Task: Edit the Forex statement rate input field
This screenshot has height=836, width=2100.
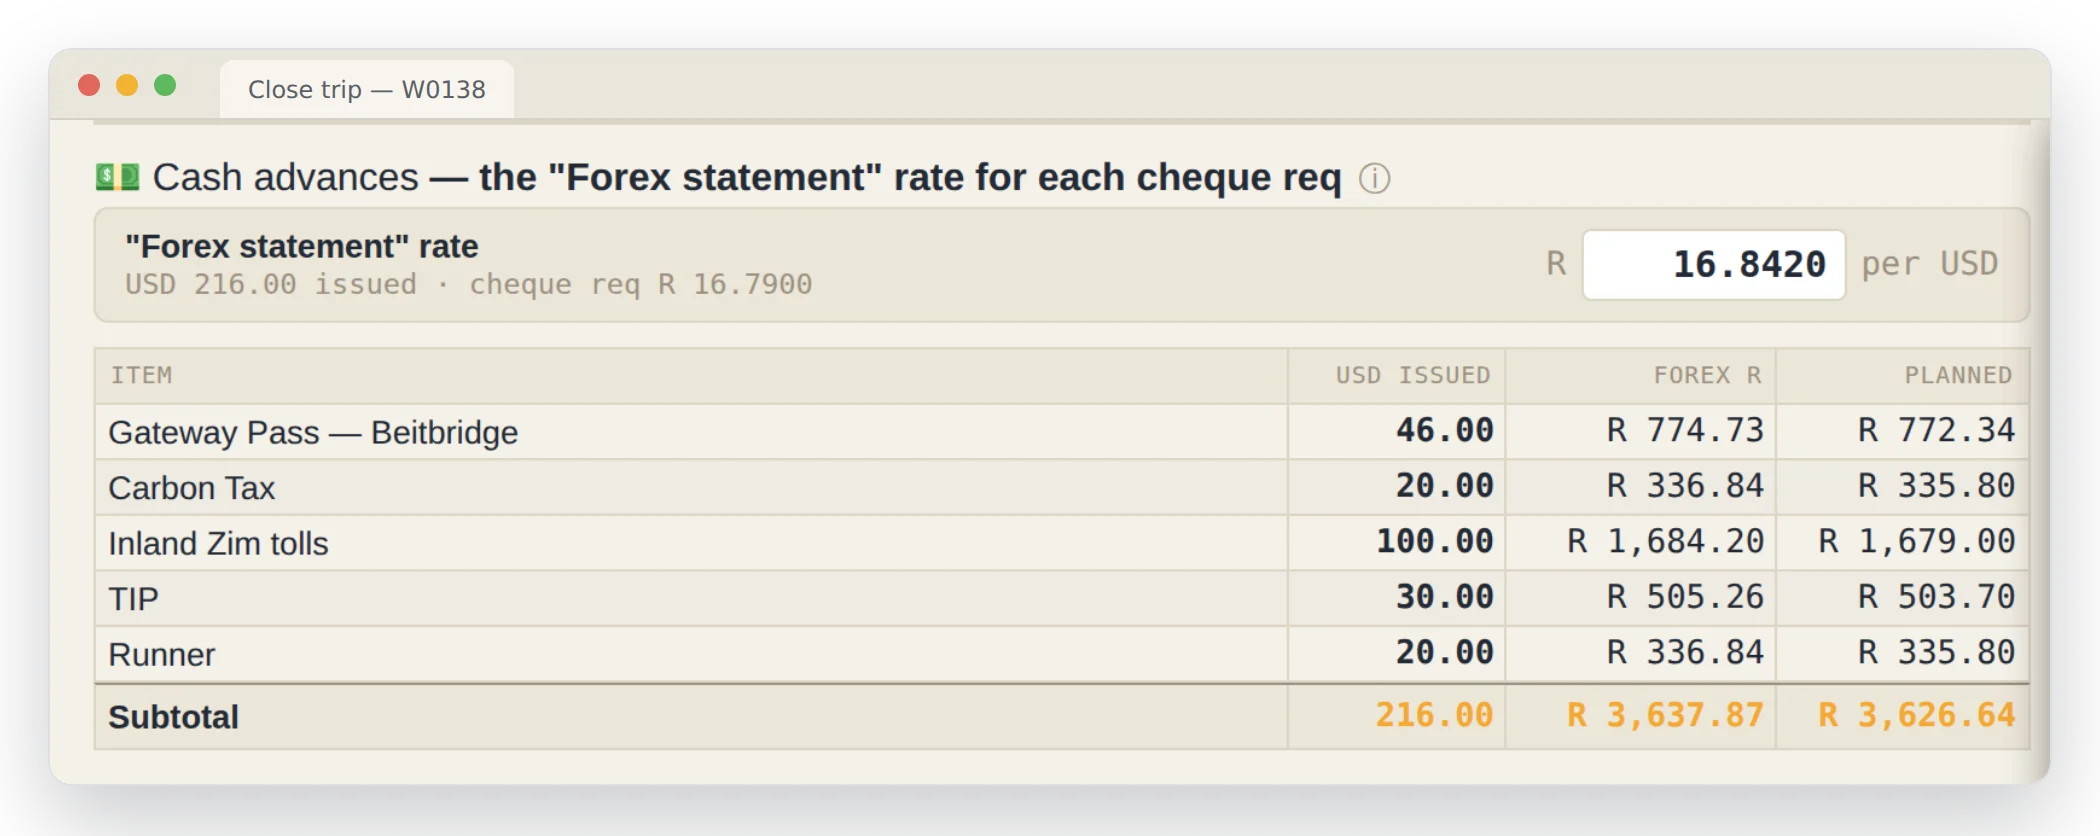Action: (1713, 264)
